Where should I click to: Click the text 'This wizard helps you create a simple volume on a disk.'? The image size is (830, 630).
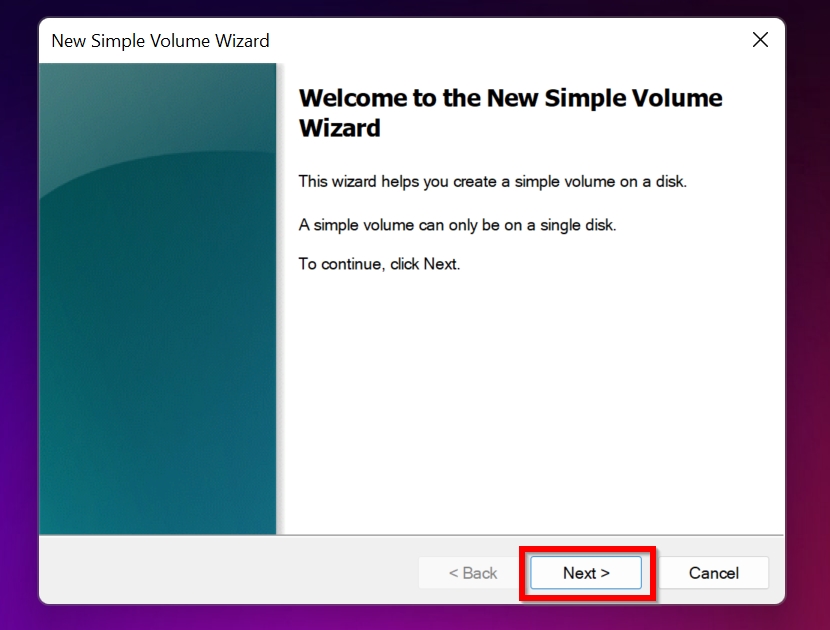pyautogui.click(x=492, y=182)
